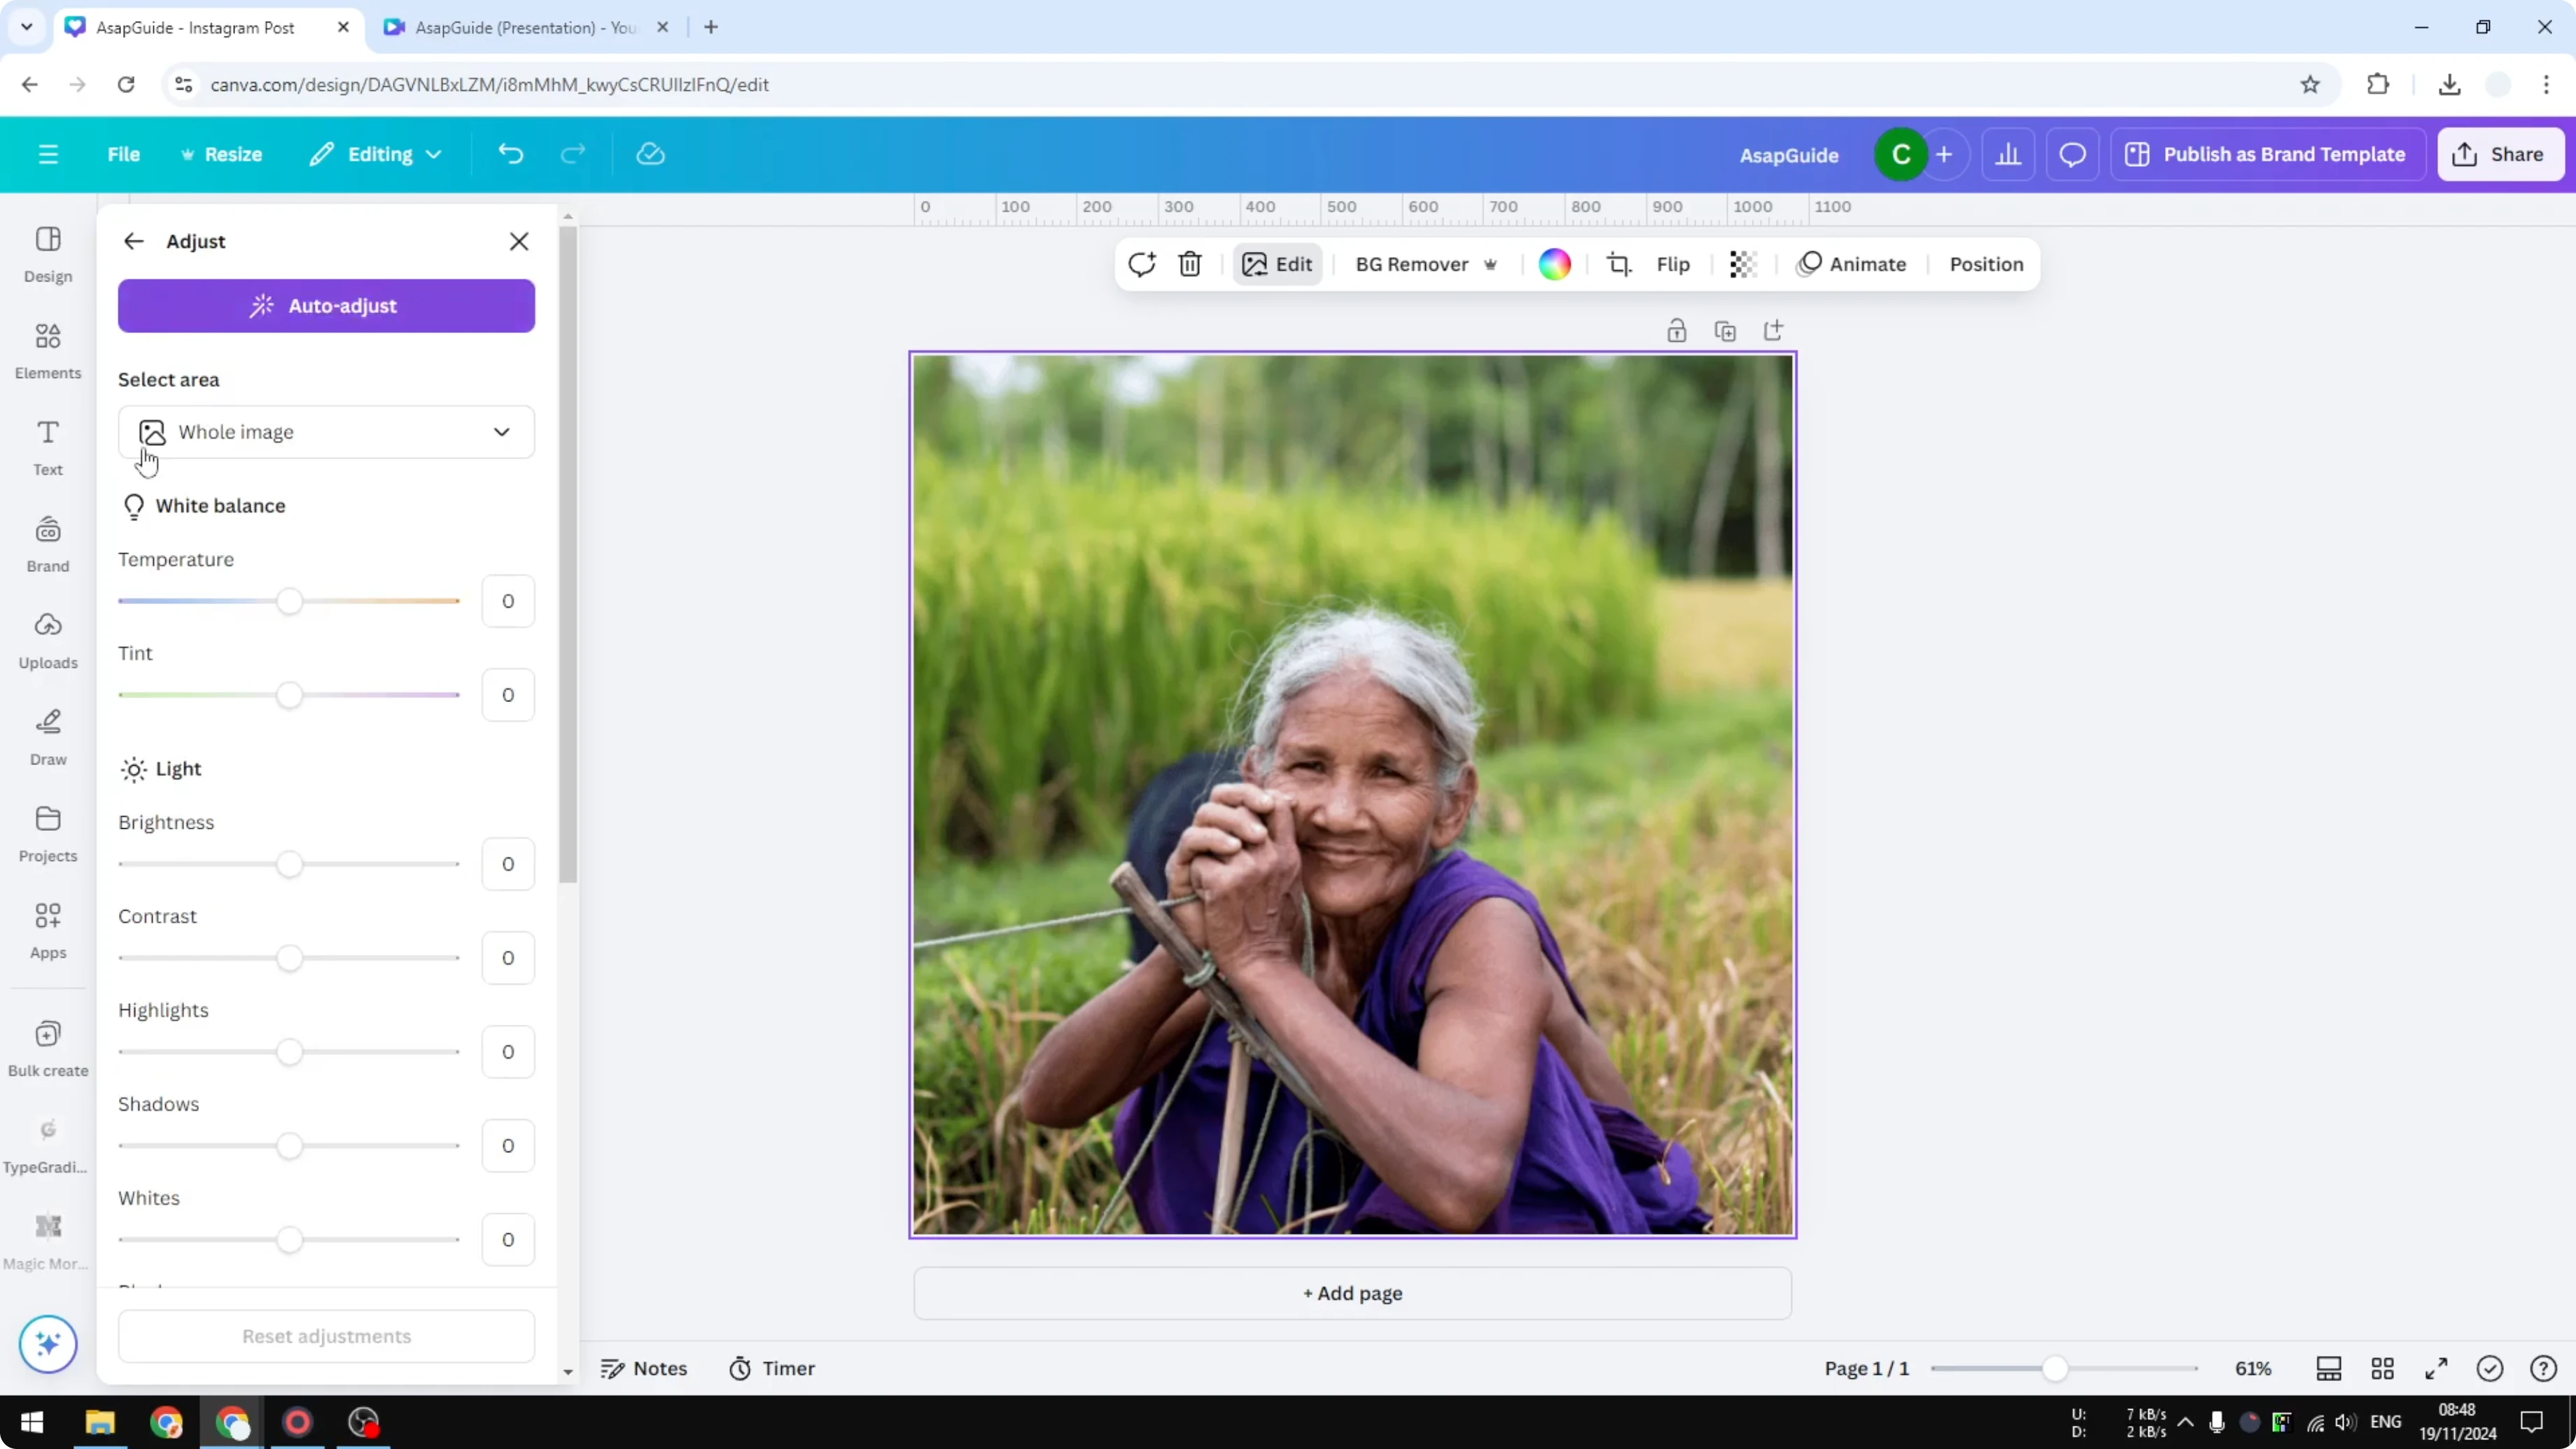
Task: Apply Auto-adjust to the image
Action: [x=326, y=305]
